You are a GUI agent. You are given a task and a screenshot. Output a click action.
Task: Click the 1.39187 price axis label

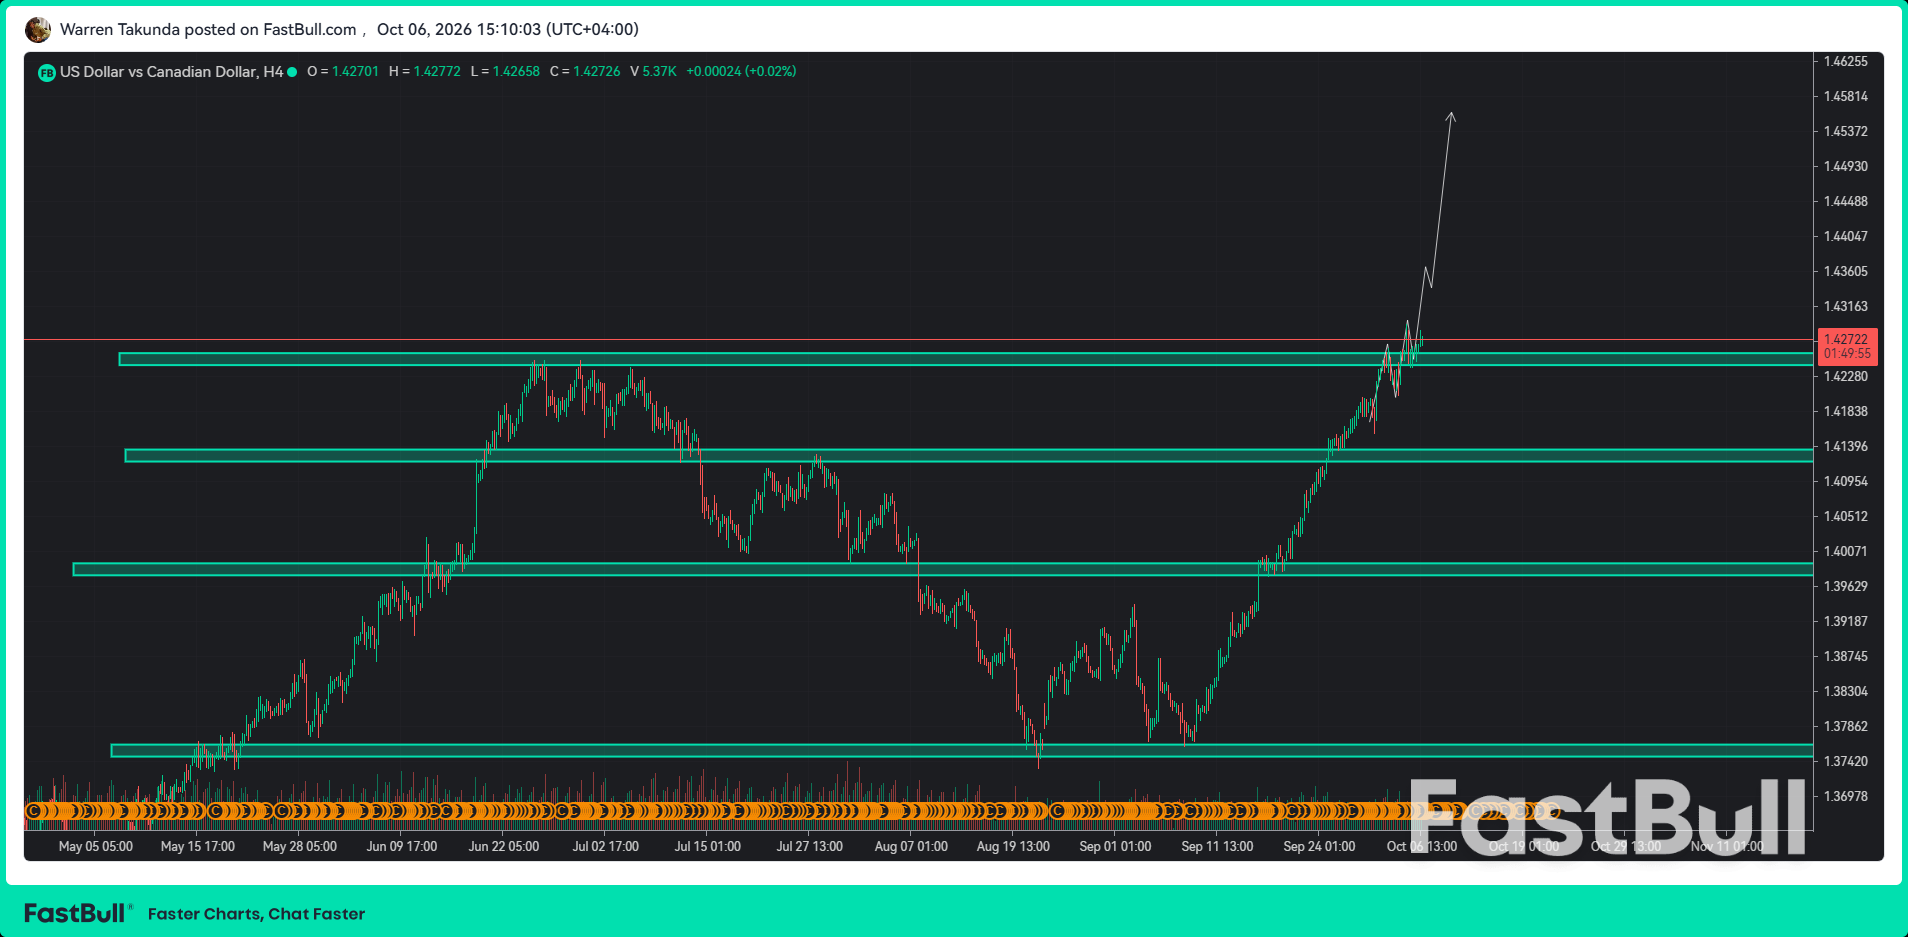(1845, 621)
